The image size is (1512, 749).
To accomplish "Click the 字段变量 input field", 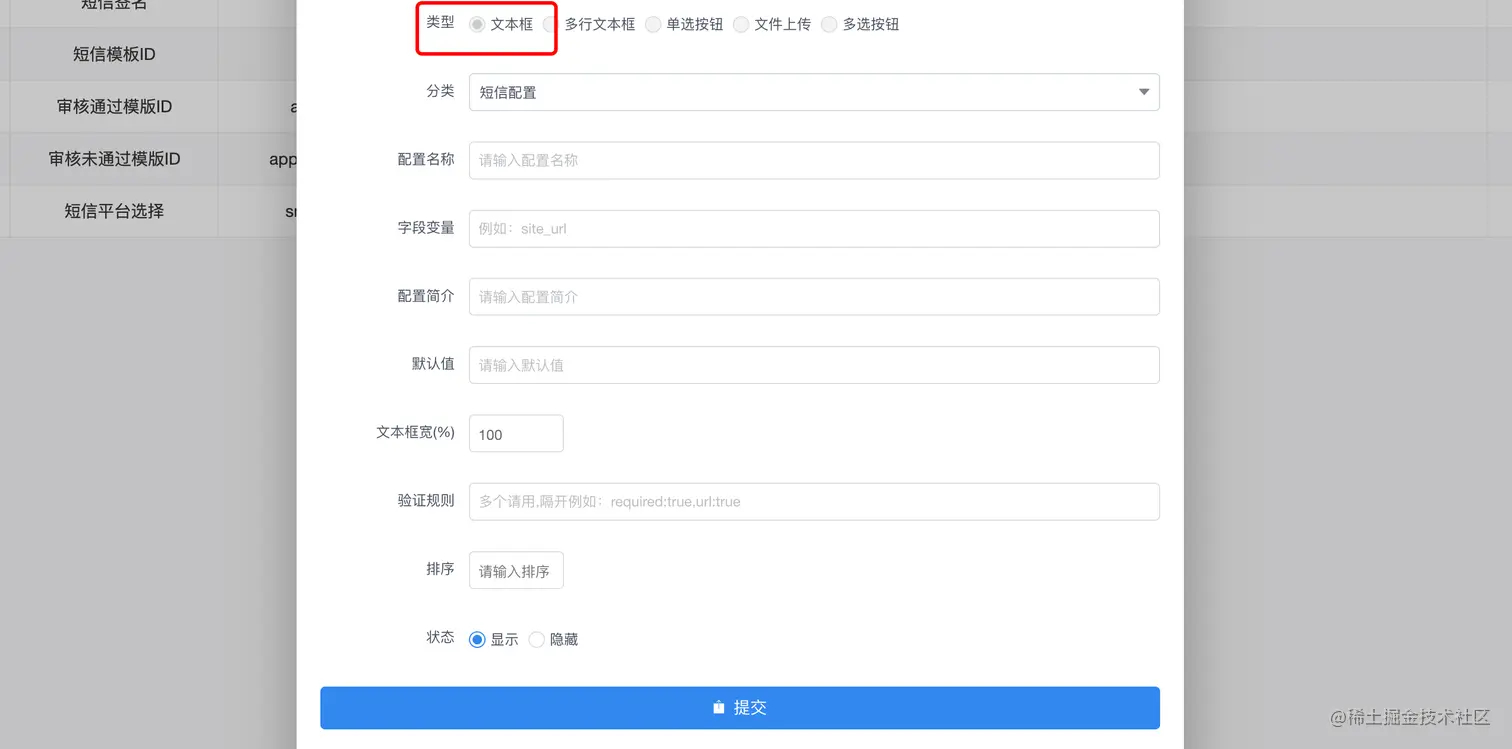I will click(814, 228).
